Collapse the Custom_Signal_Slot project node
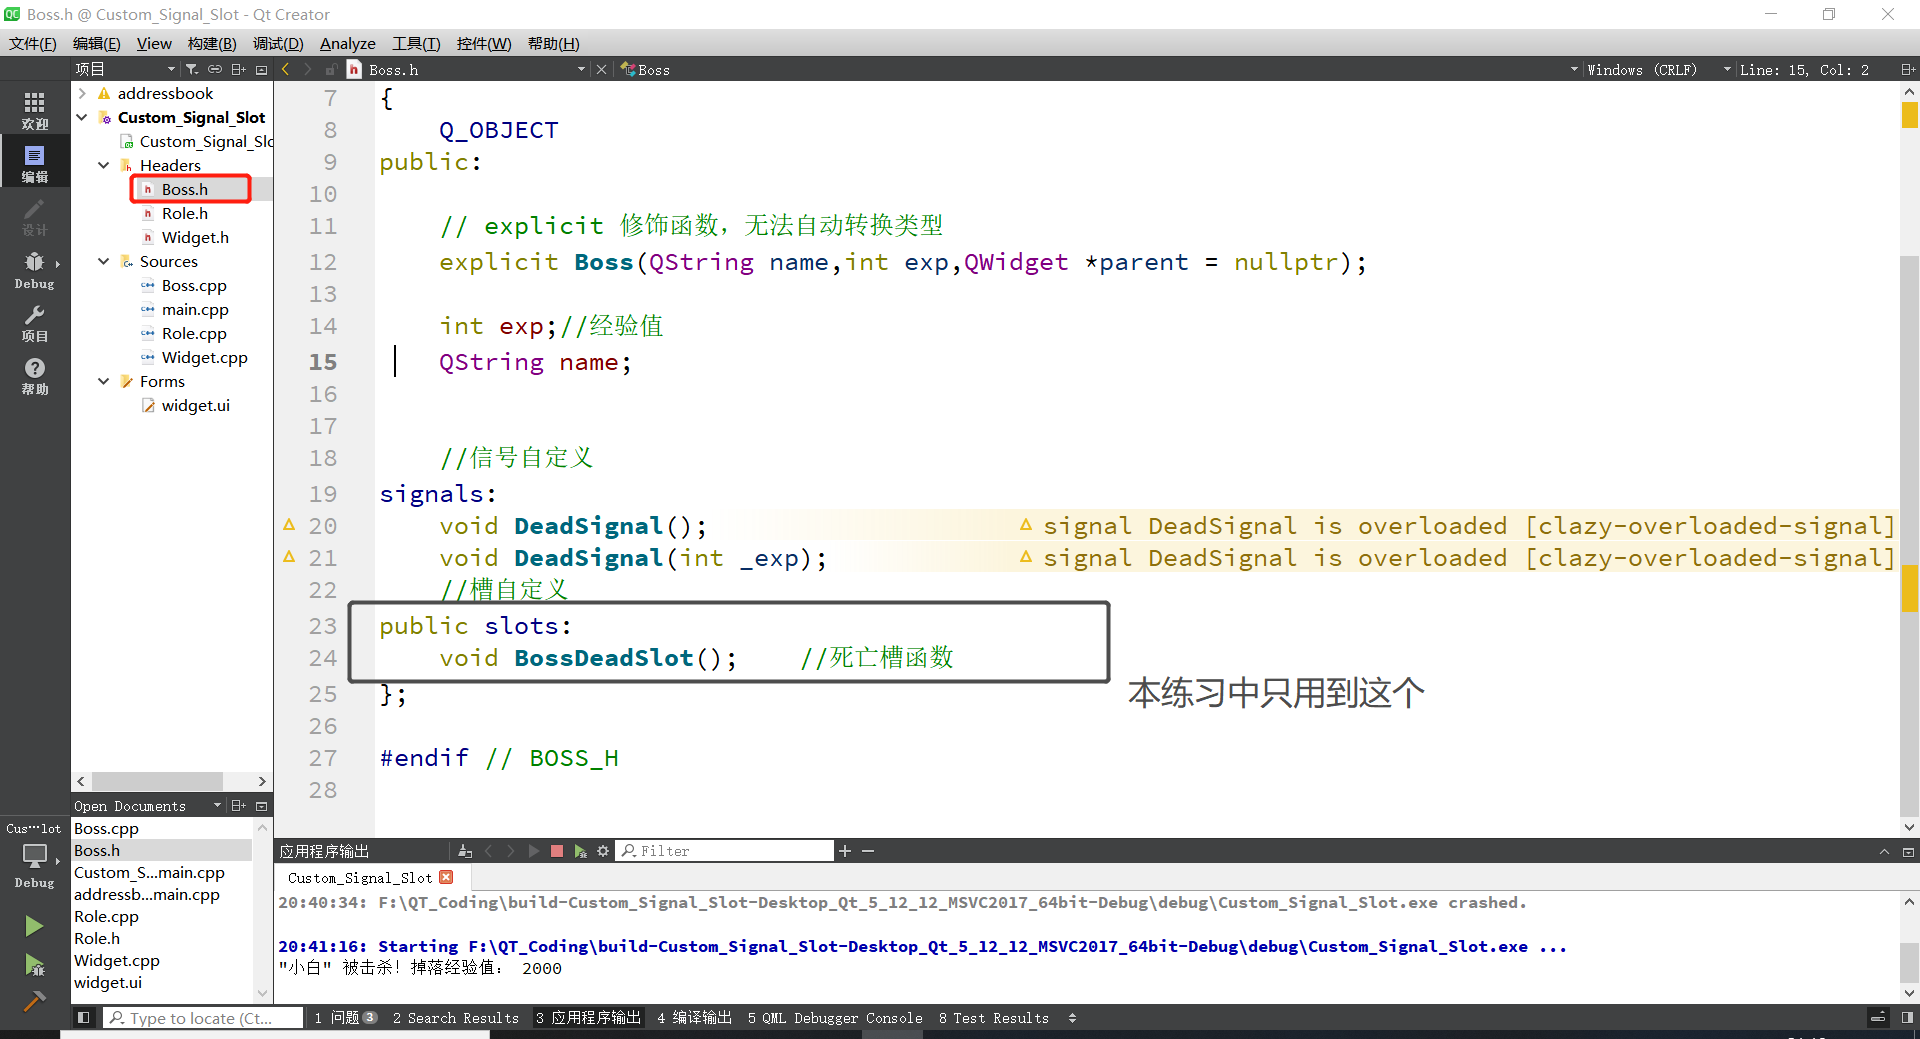 click(82, 117)
